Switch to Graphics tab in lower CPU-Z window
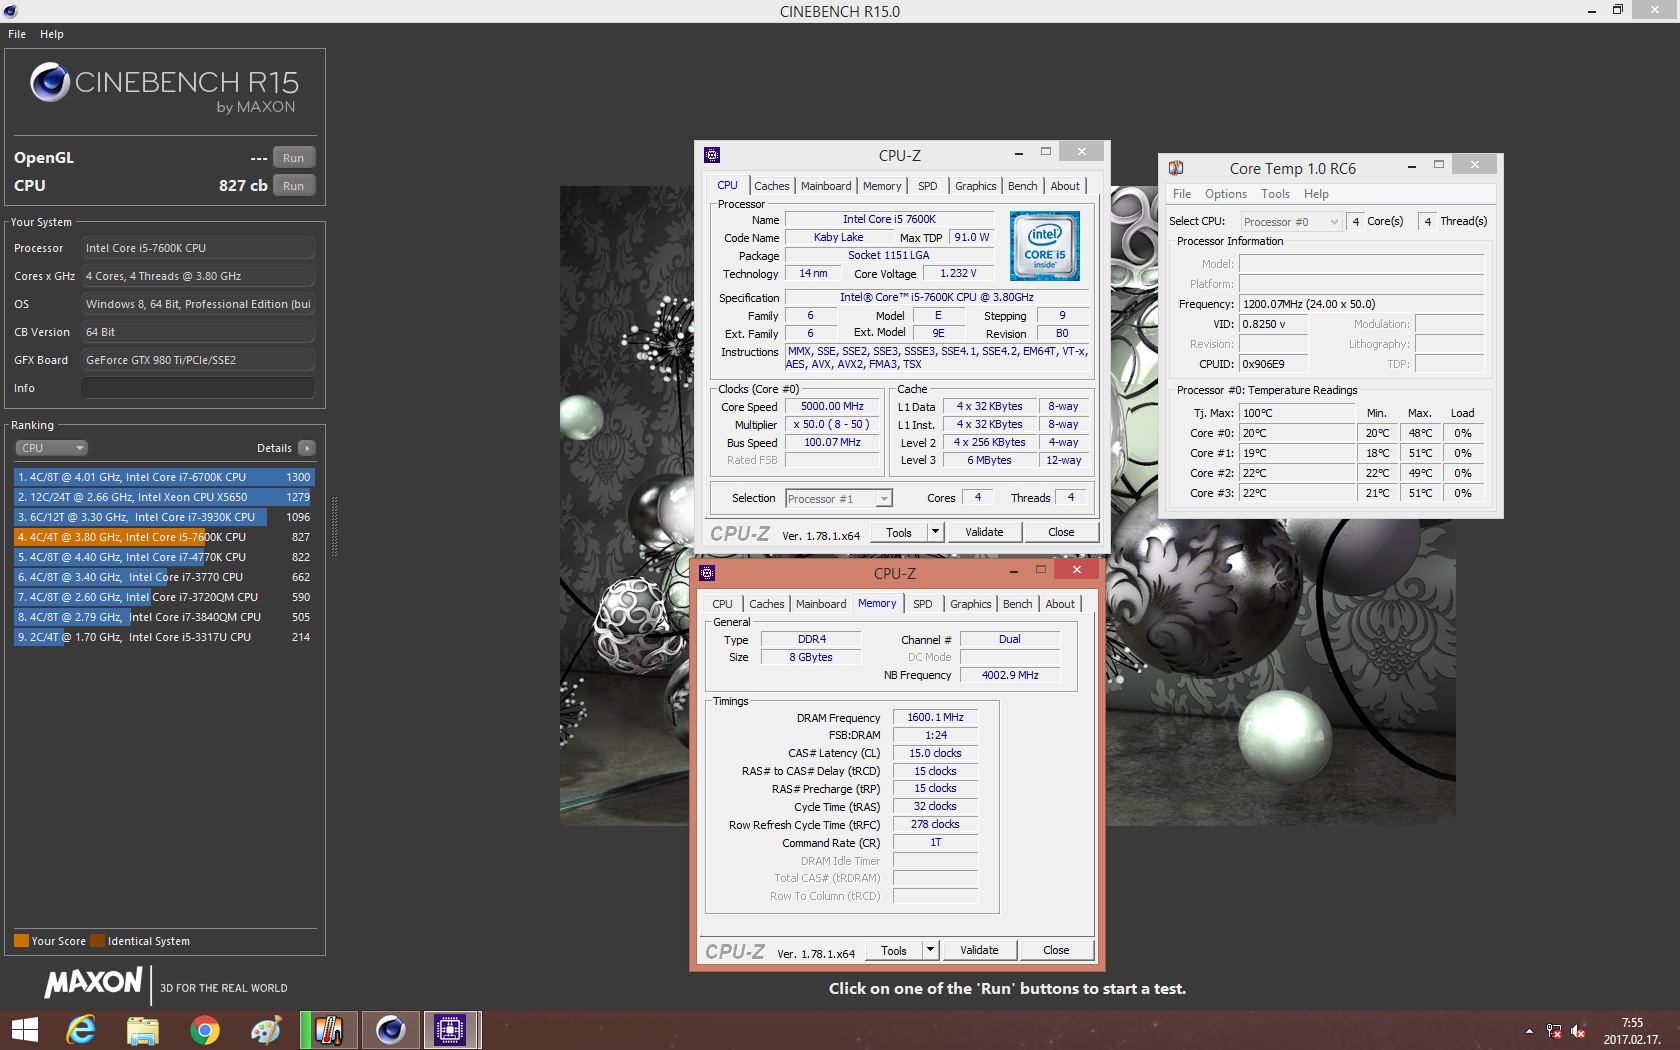The width and height of the screenshot is (1680, 1050). (x=970, y=604)
